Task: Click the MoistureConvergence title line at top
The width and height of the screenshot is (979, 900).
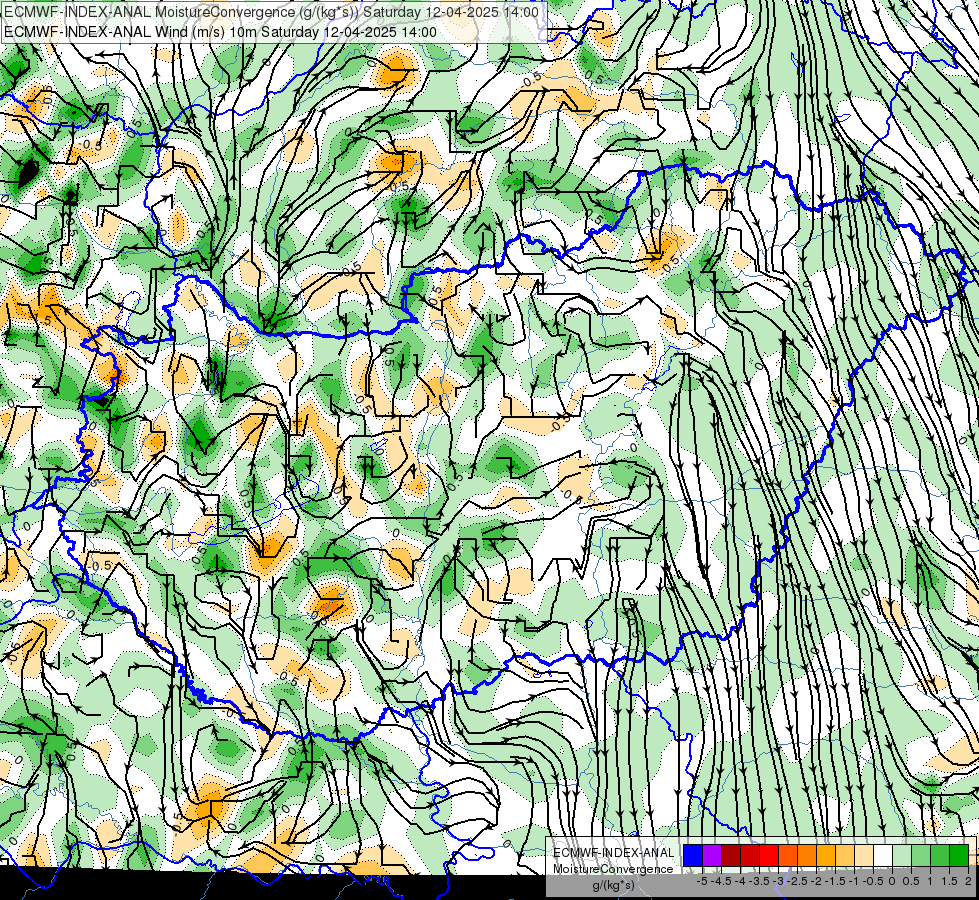Action: (x=272, y=12)
